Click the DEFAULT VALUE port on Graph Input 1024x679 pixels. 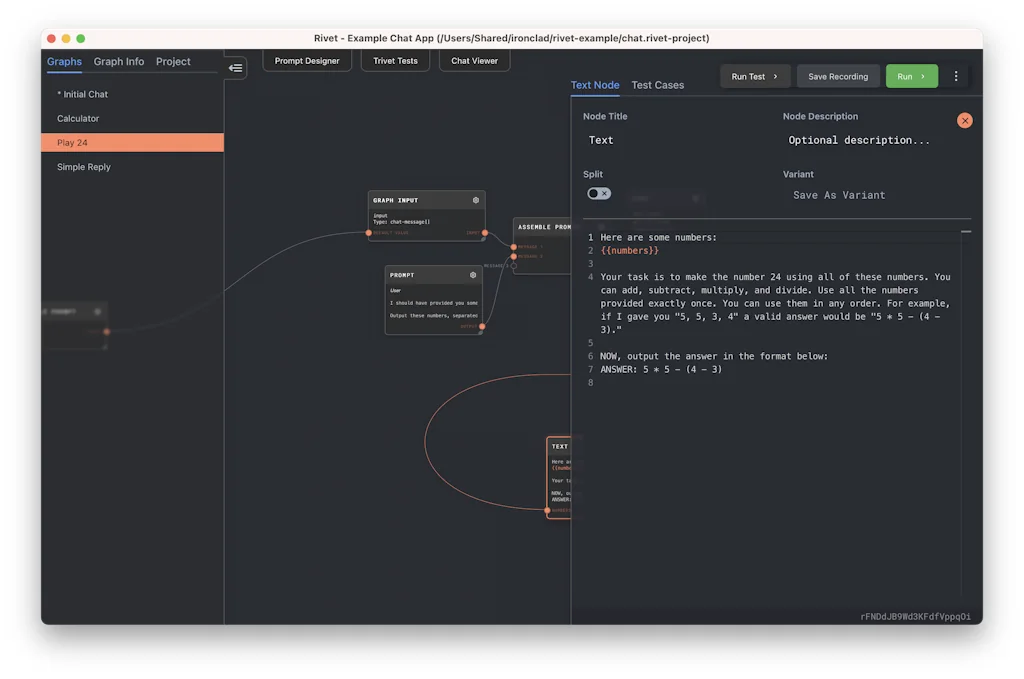click(369, 232)
